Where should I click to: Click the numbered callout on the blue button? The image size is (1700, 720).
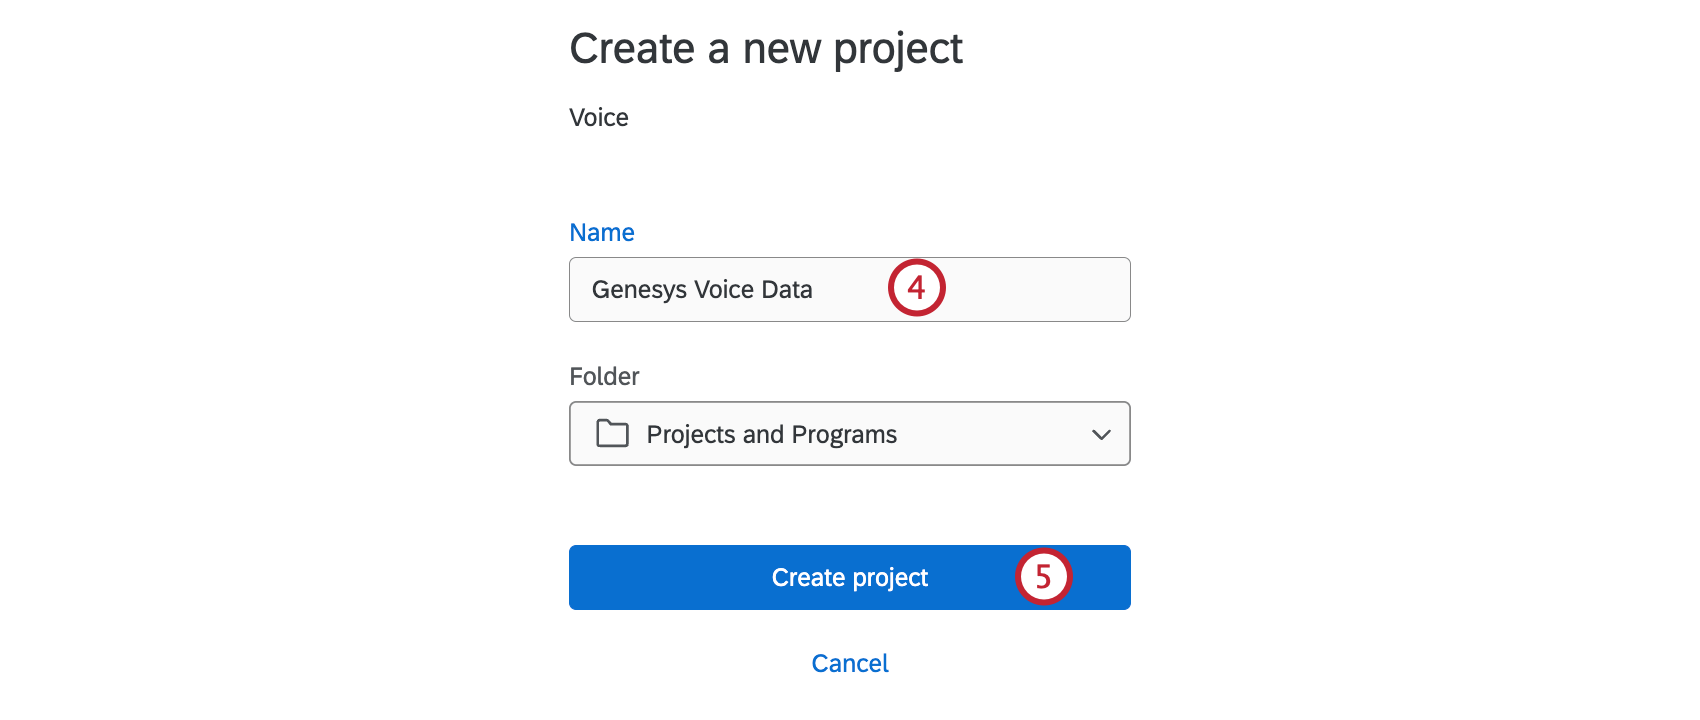[x=1044, y=577]
